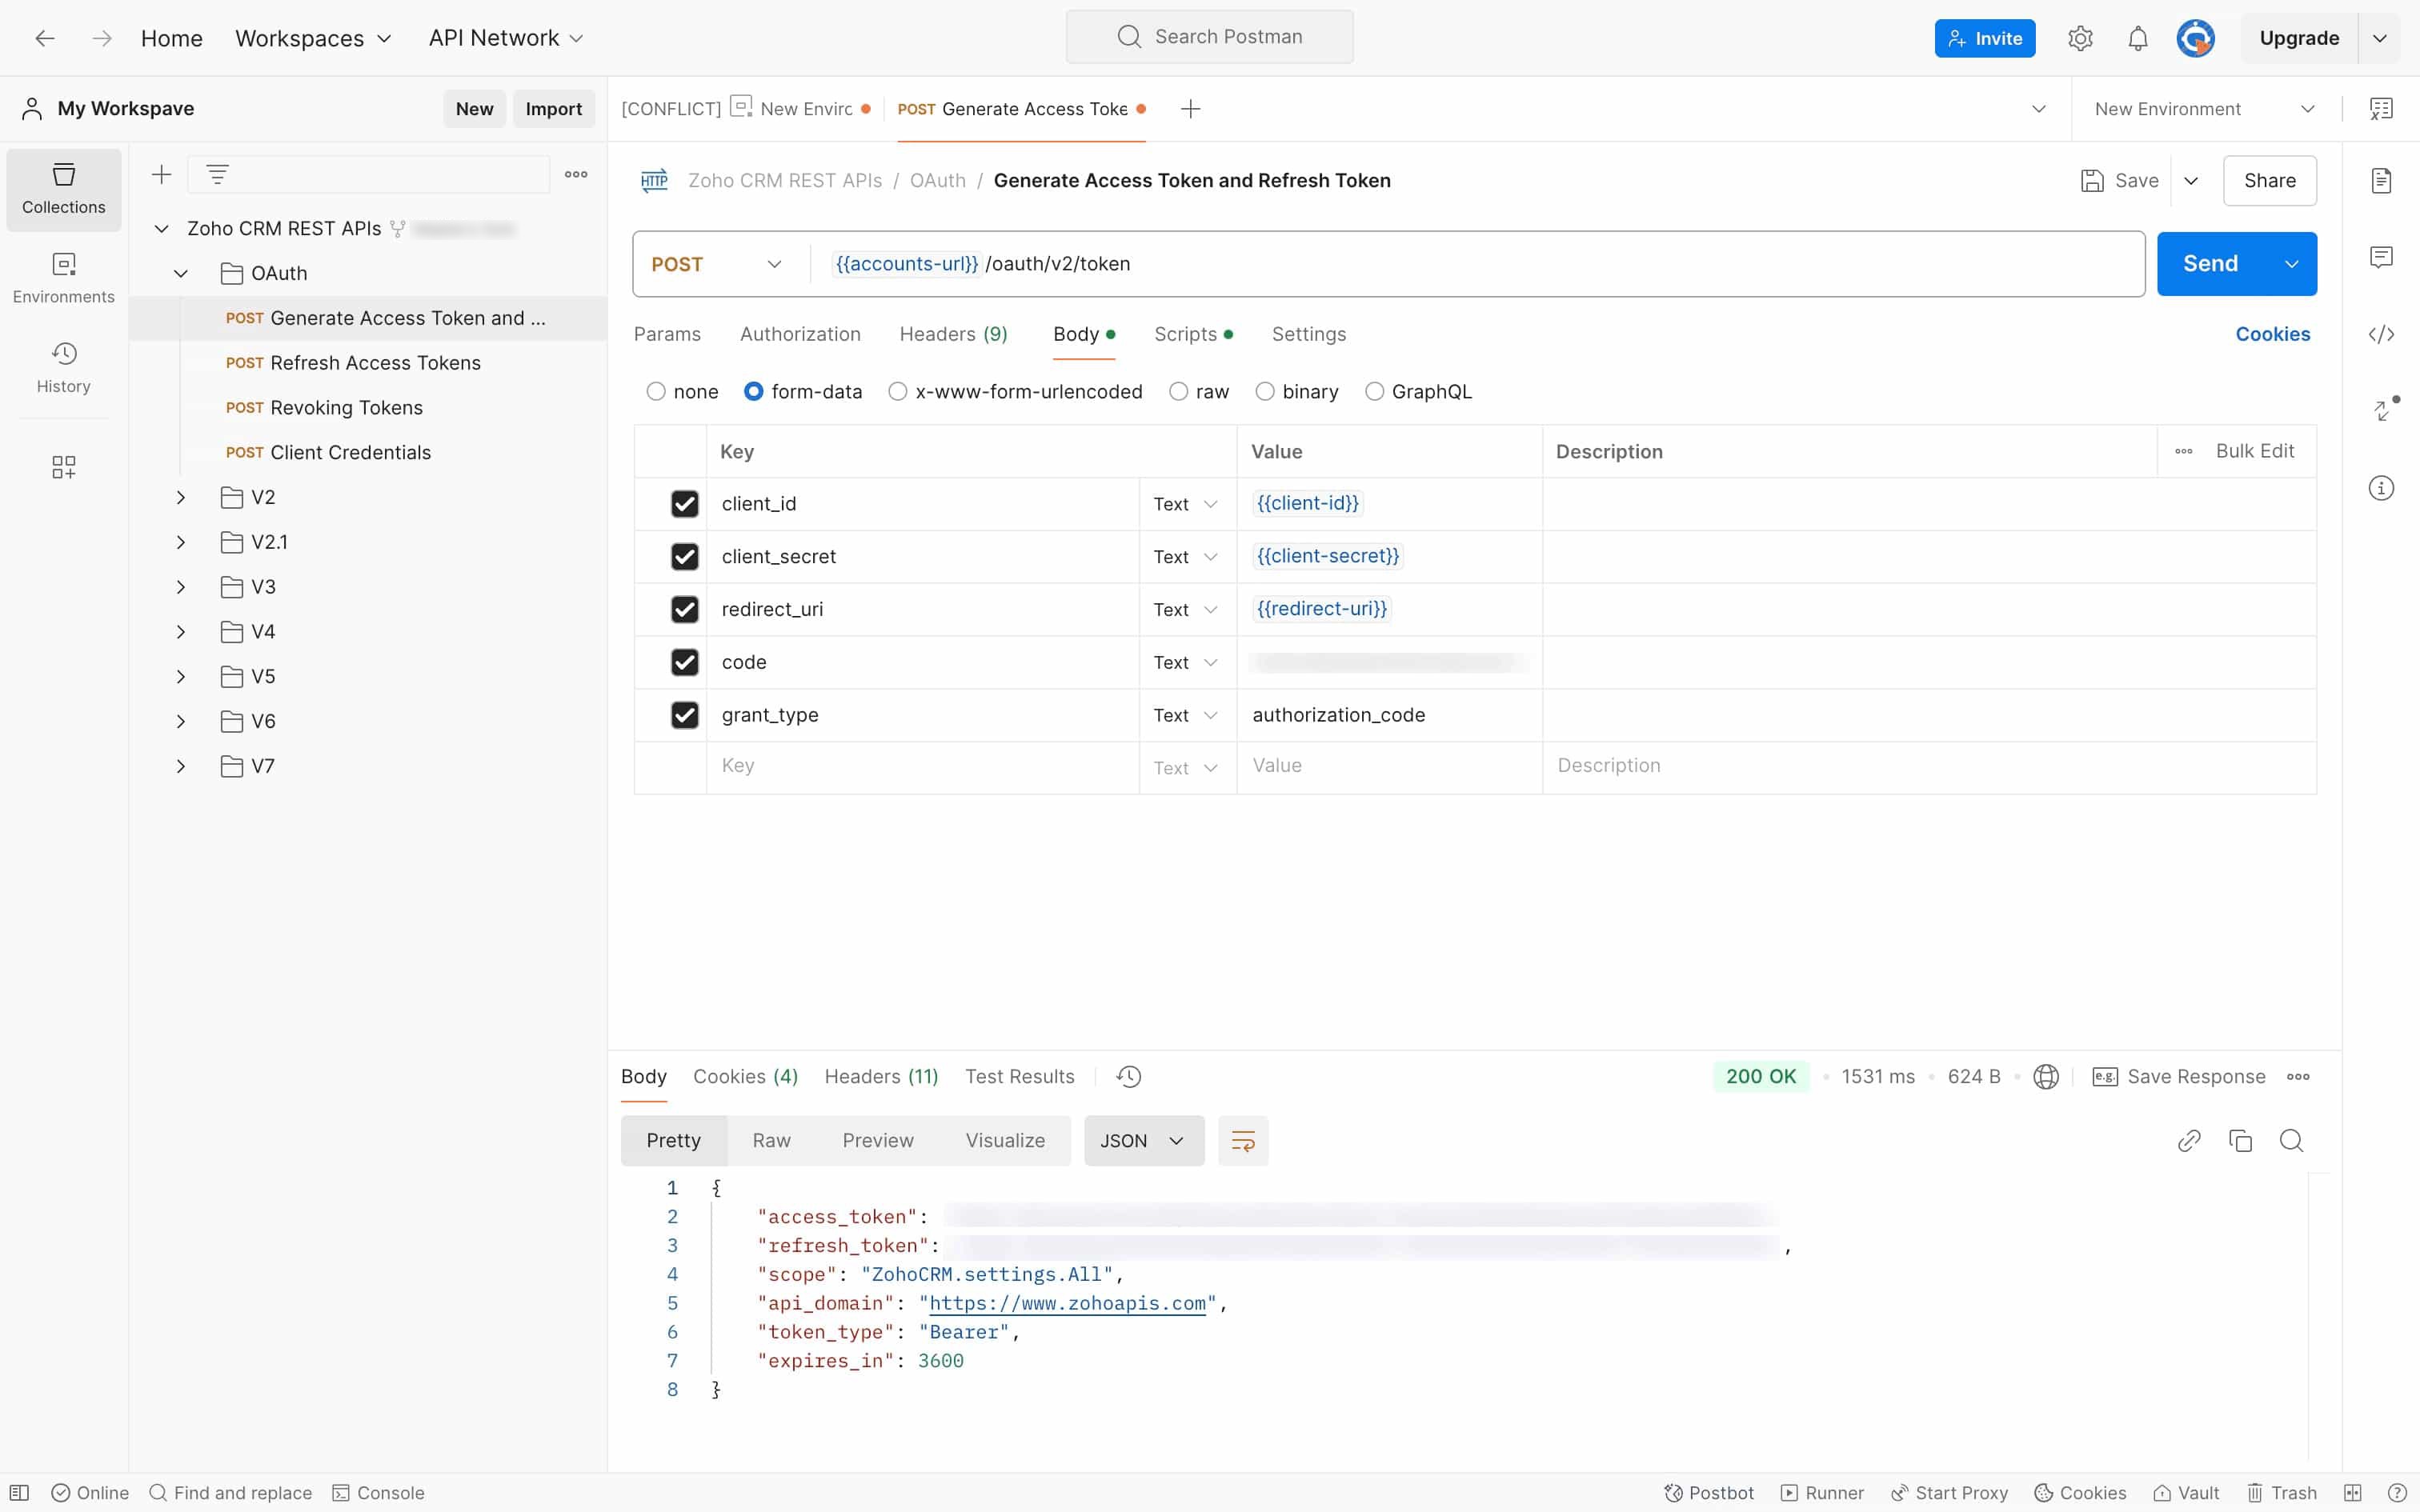
Task: Open the JSON response format dropdown
Action: pos(1142,1140)
